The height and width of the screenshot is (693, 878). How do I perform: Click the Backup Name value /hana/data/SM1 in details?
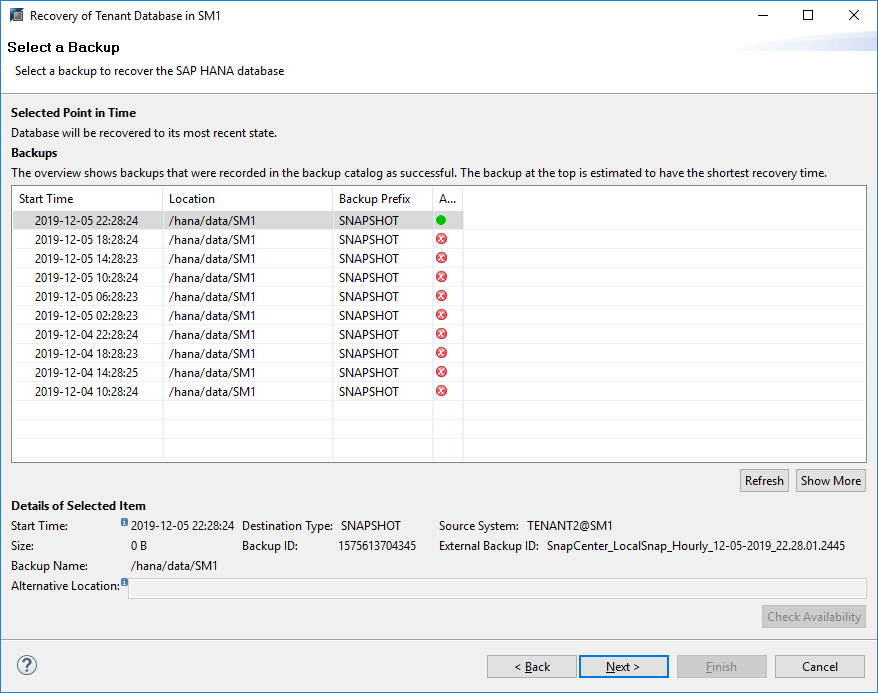(x=174, y=566)
